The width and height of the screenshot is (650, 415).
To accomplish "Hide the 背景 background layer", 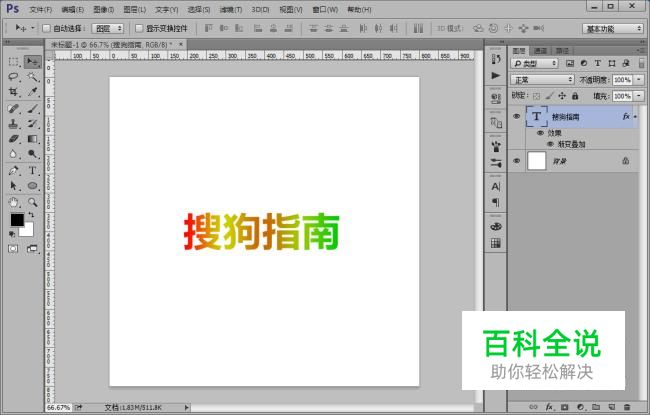I will (x=517, y=161).
